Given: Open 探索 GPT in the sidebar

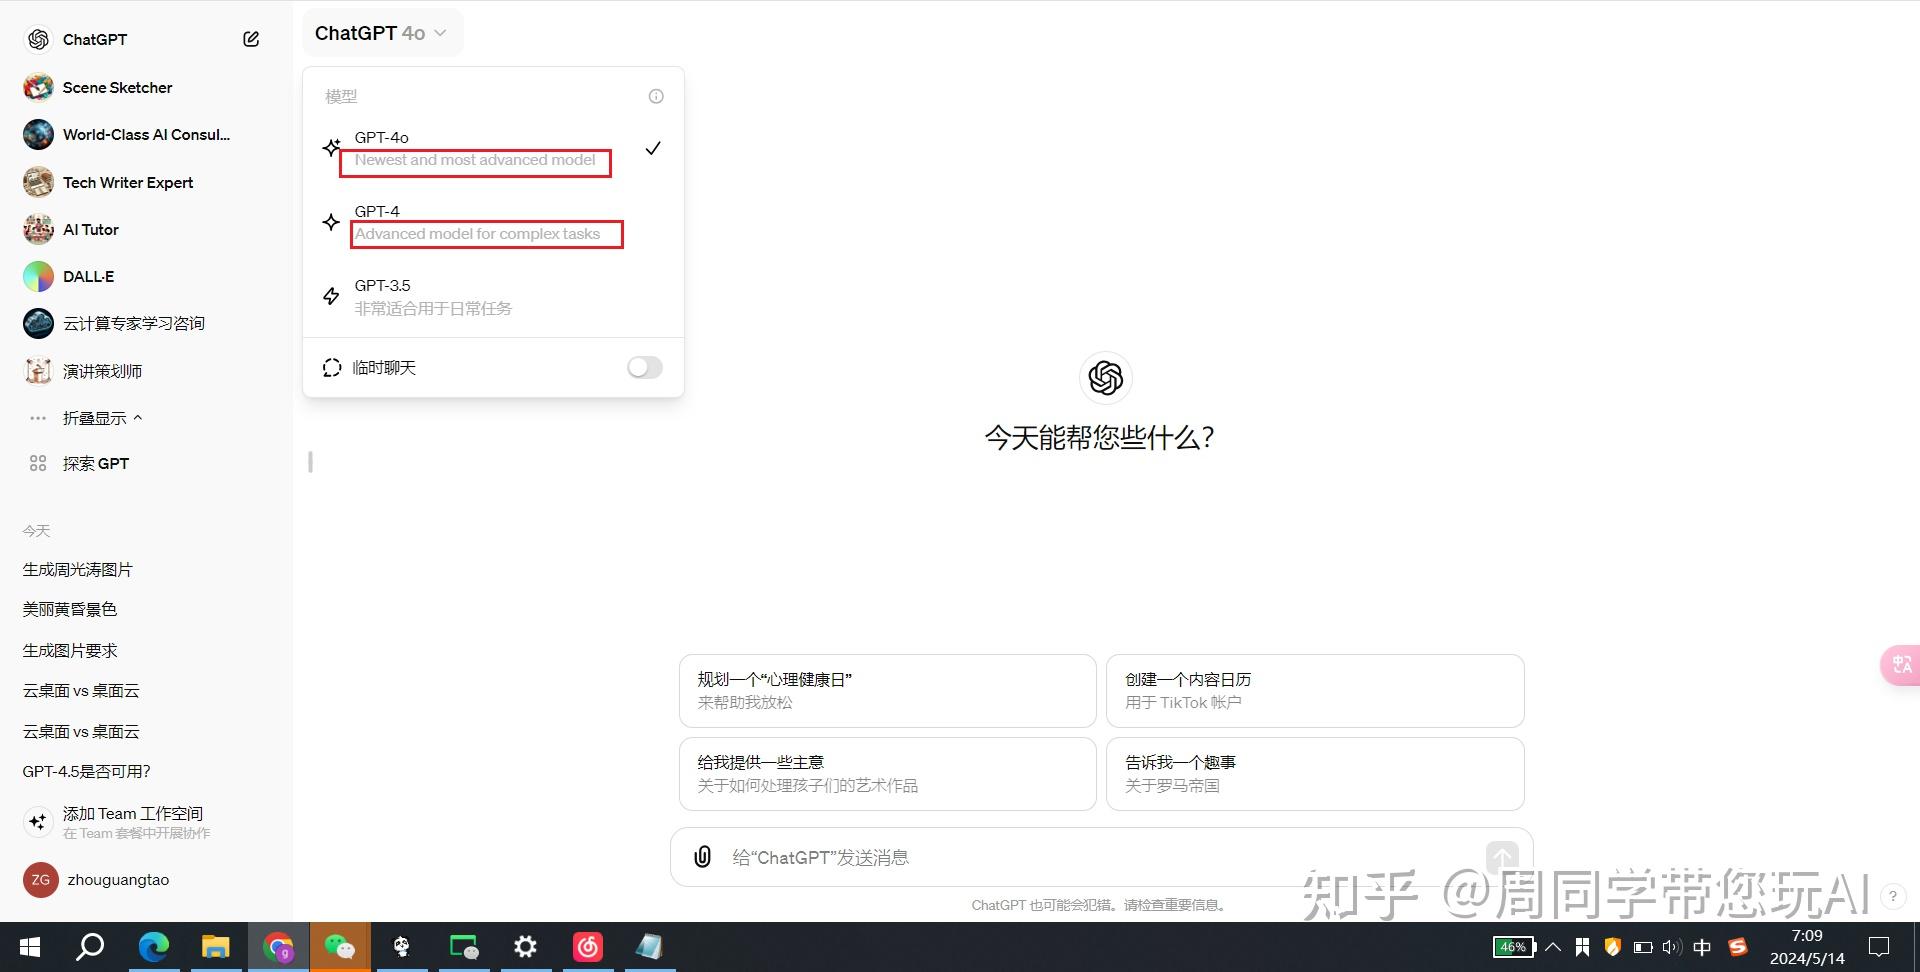Looking at the screenshot, I should pos(97,463).
